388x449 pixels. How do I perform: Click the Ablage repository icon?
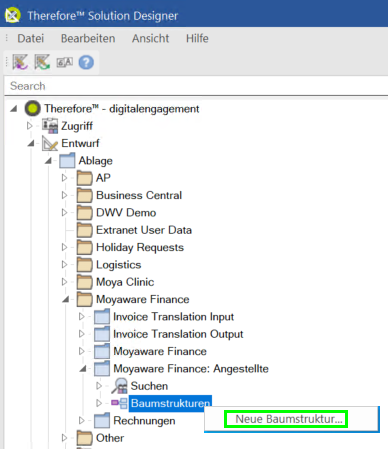pos(67,161)
